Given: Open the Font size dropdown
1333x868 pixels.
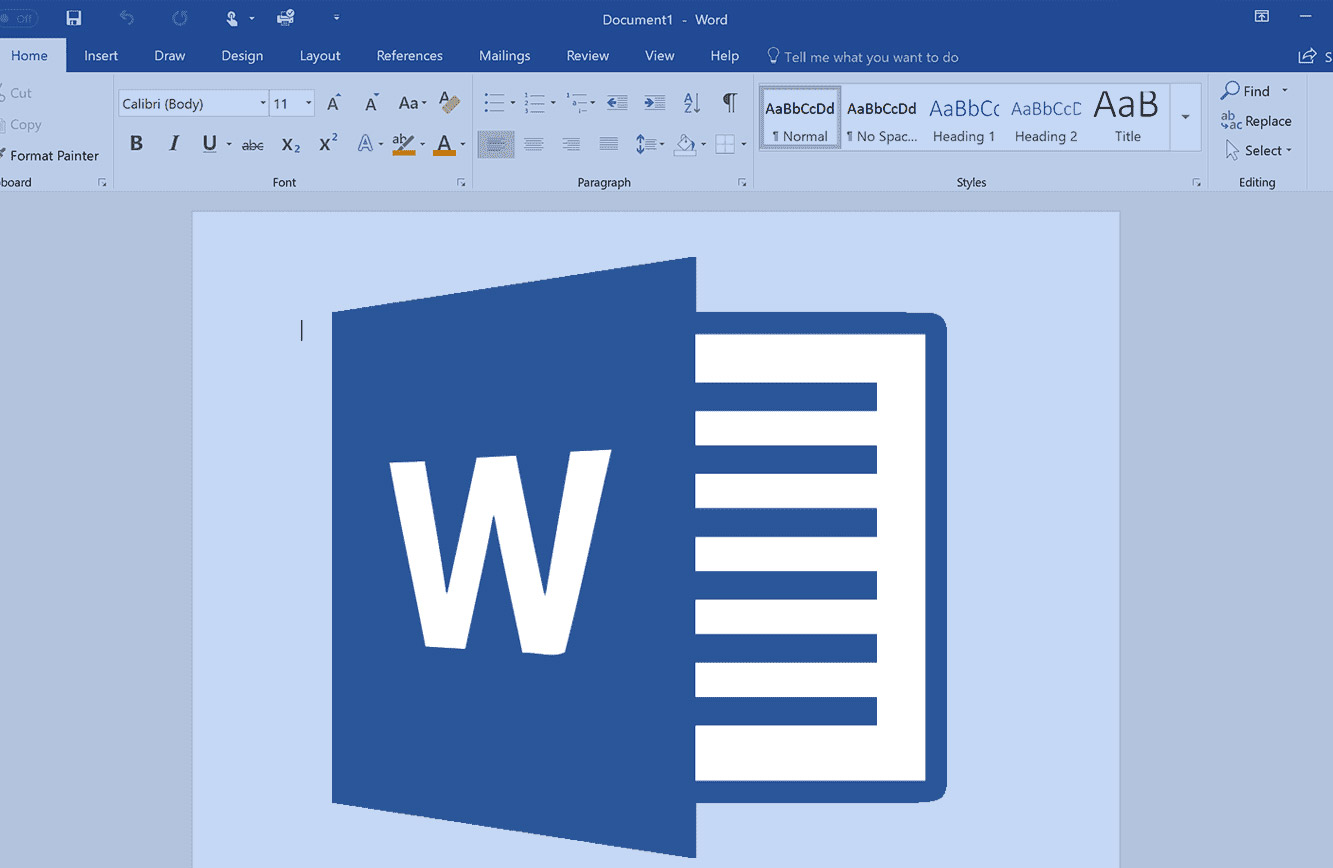Looking at the screenshot, I should pos(308,103).
